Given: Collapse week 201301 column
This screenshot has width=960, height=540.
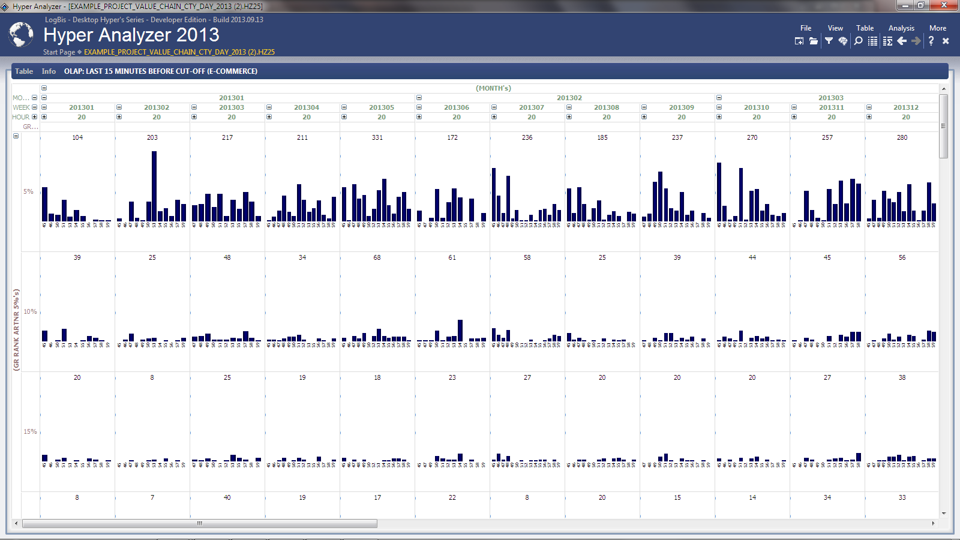Looking at the screenshot, I should tap(44, 107).
